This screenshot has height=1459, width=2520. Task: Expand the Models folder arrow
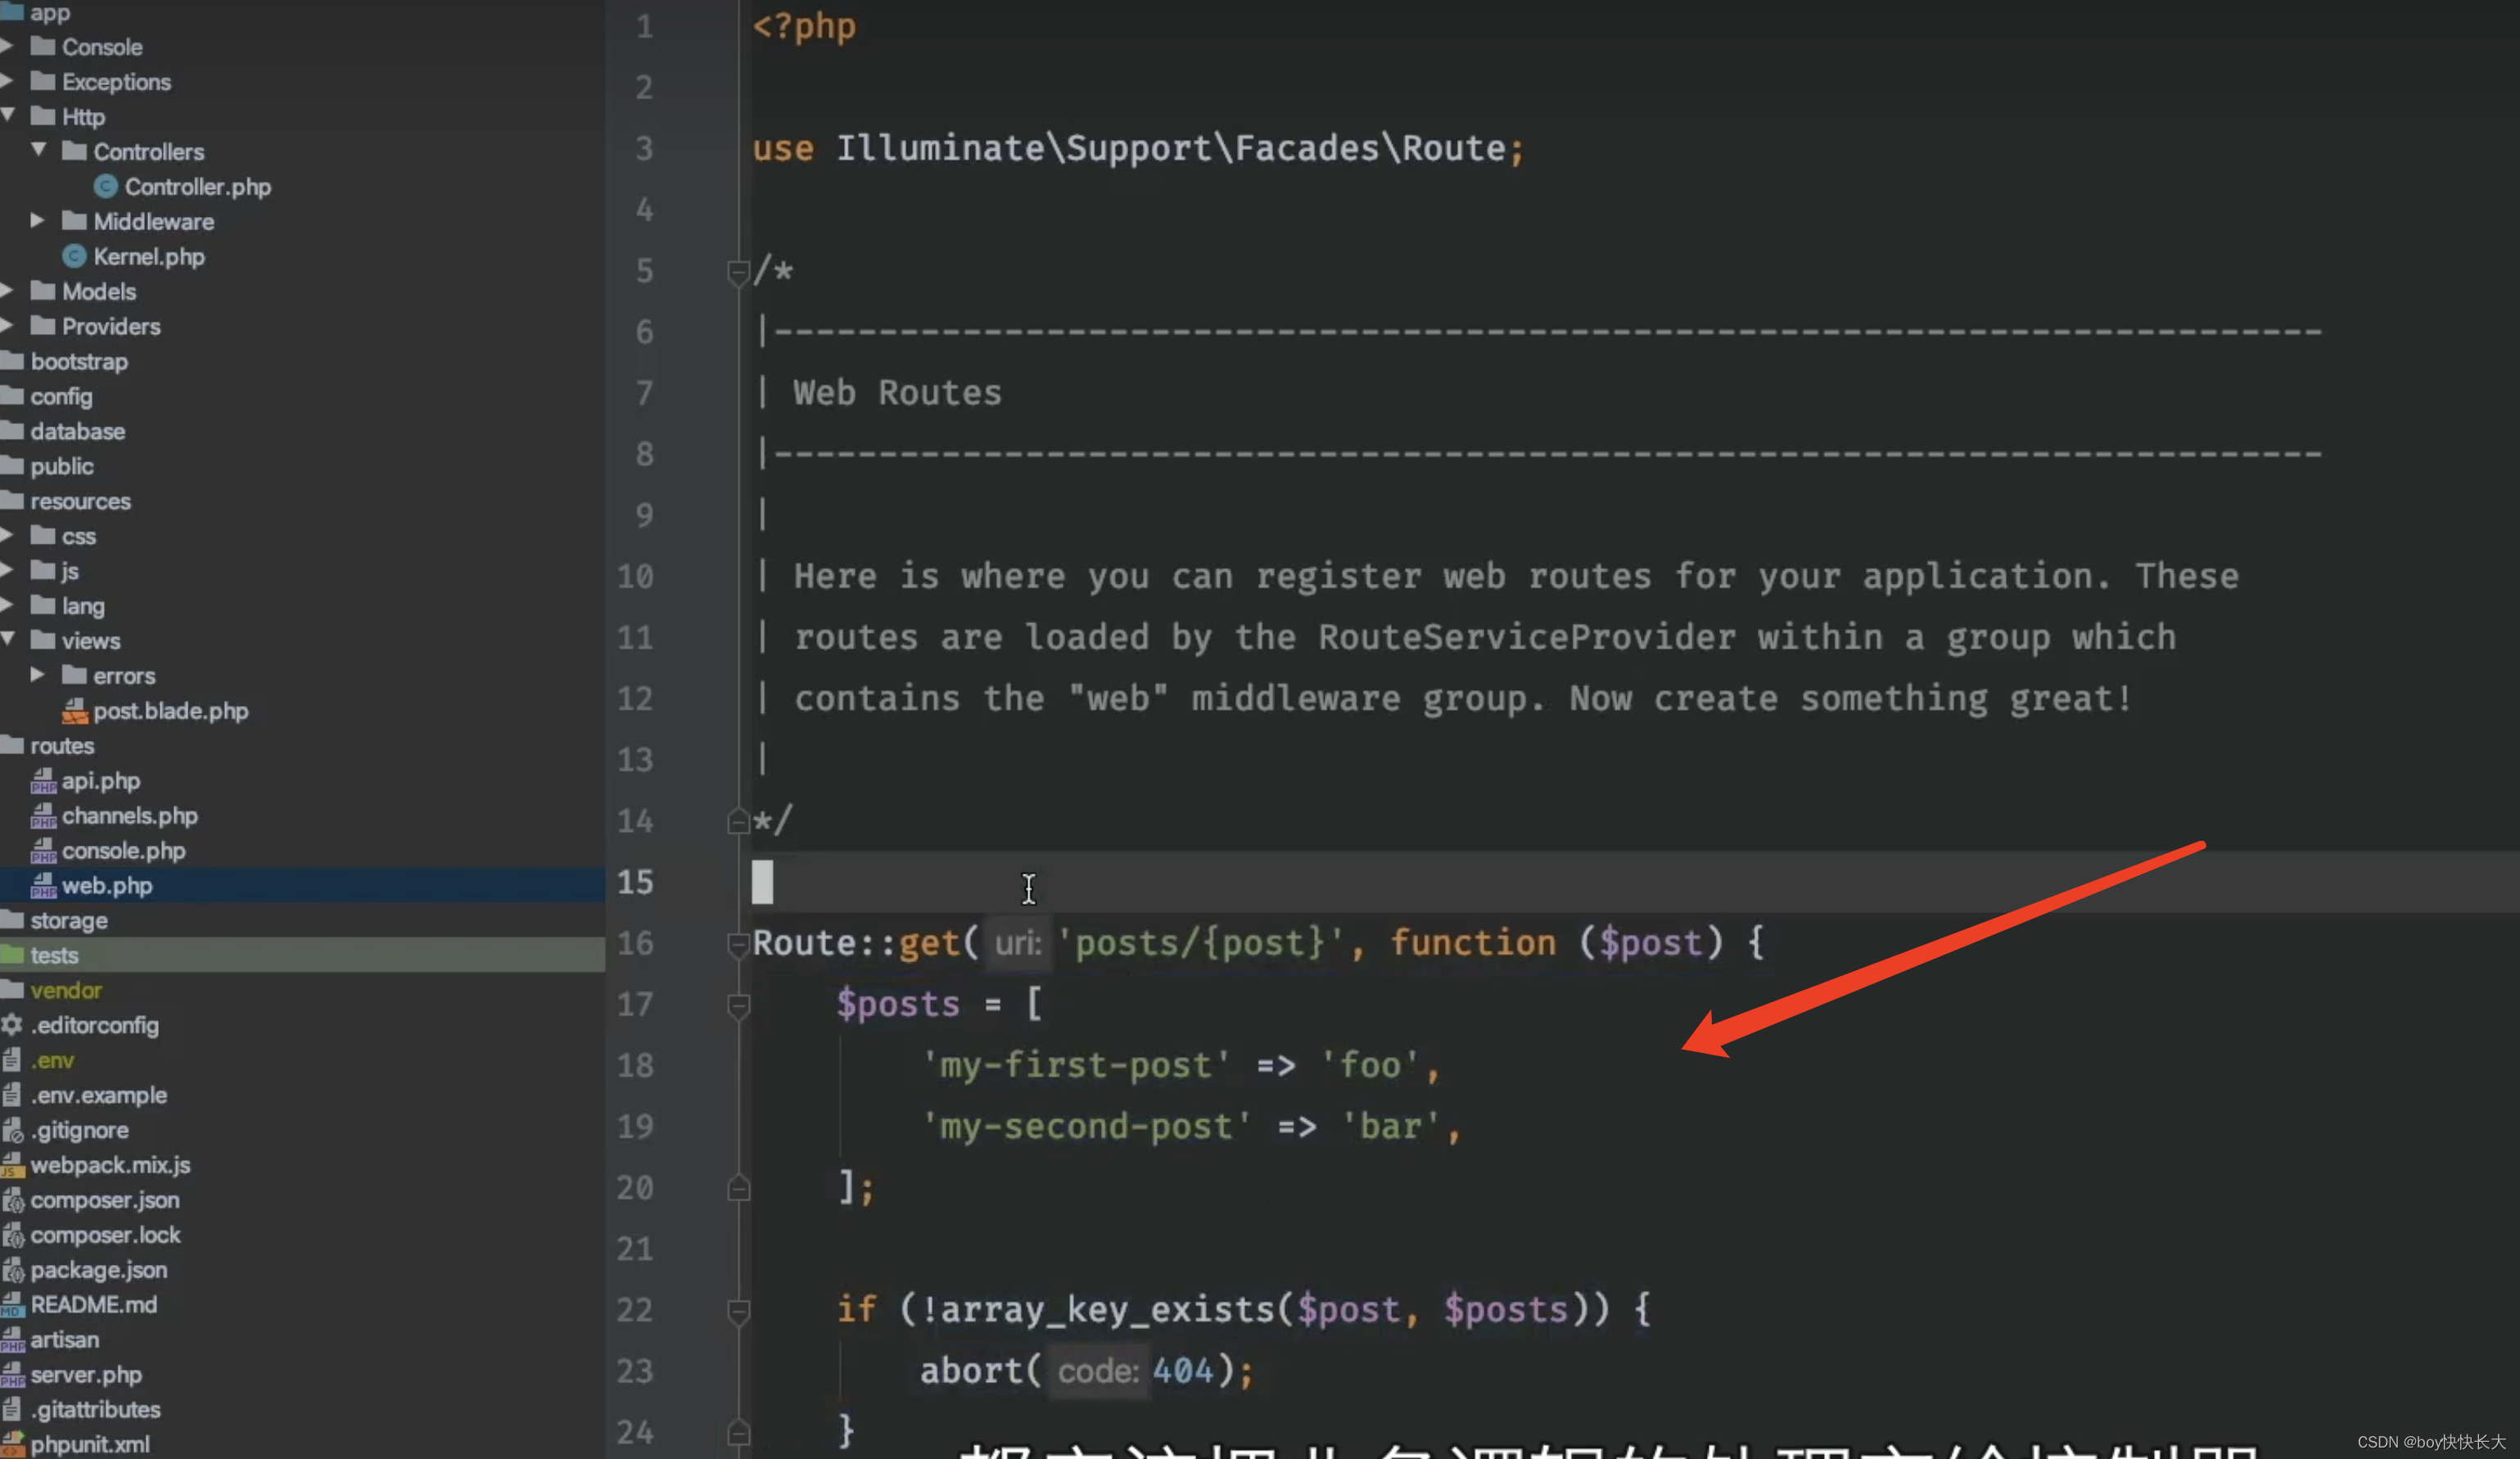(7, 291)
